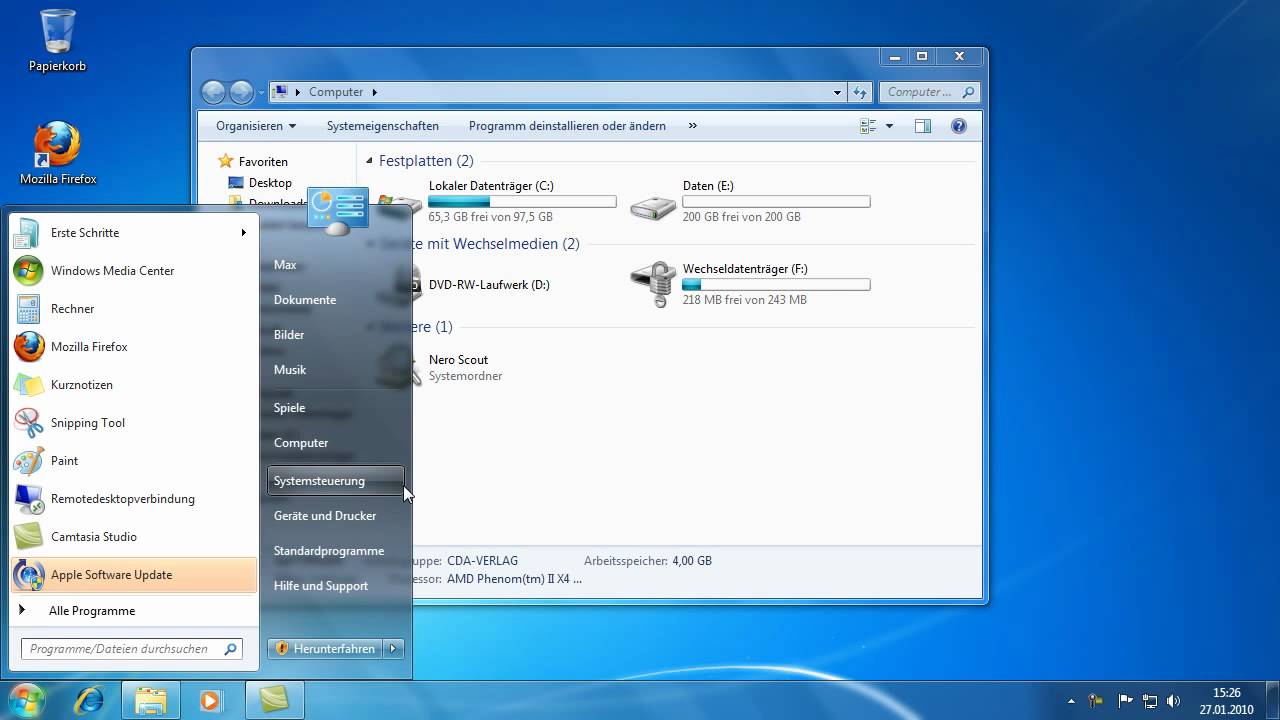Click refresh button beside address bar
Viewport: 1280px width, 720px height.
[860, 92]
